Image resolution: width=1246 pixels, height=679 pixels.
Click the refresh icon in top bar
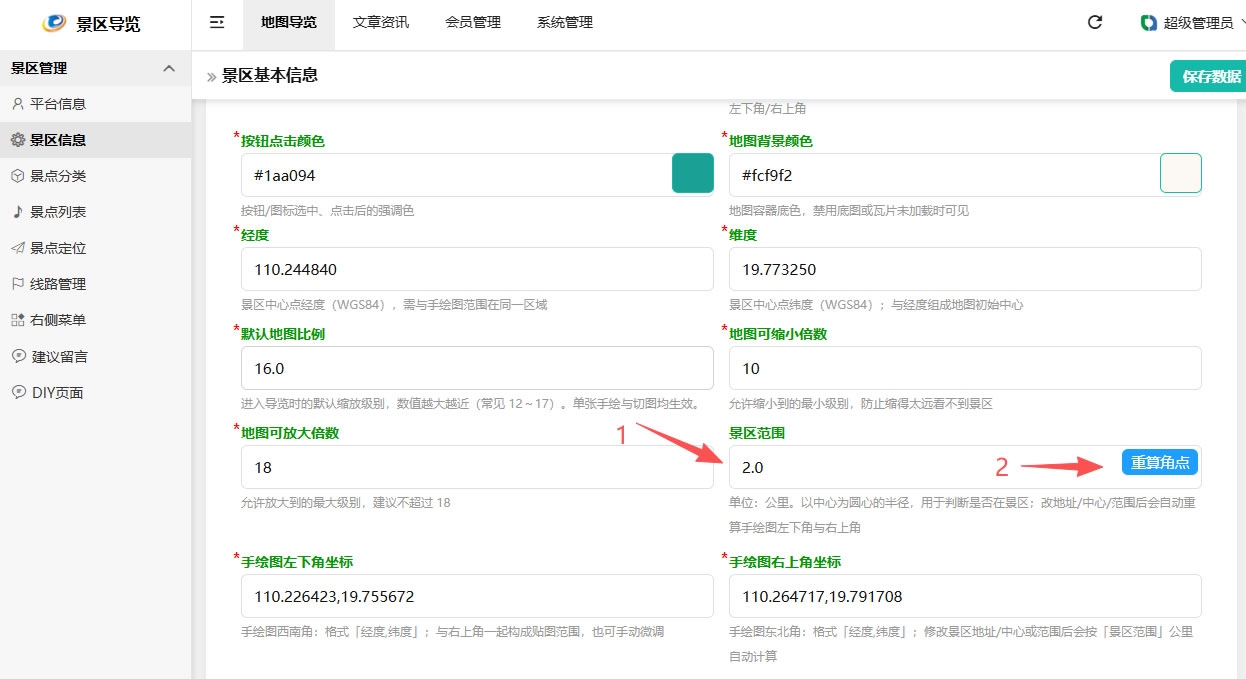click(x=1095, y=22)
